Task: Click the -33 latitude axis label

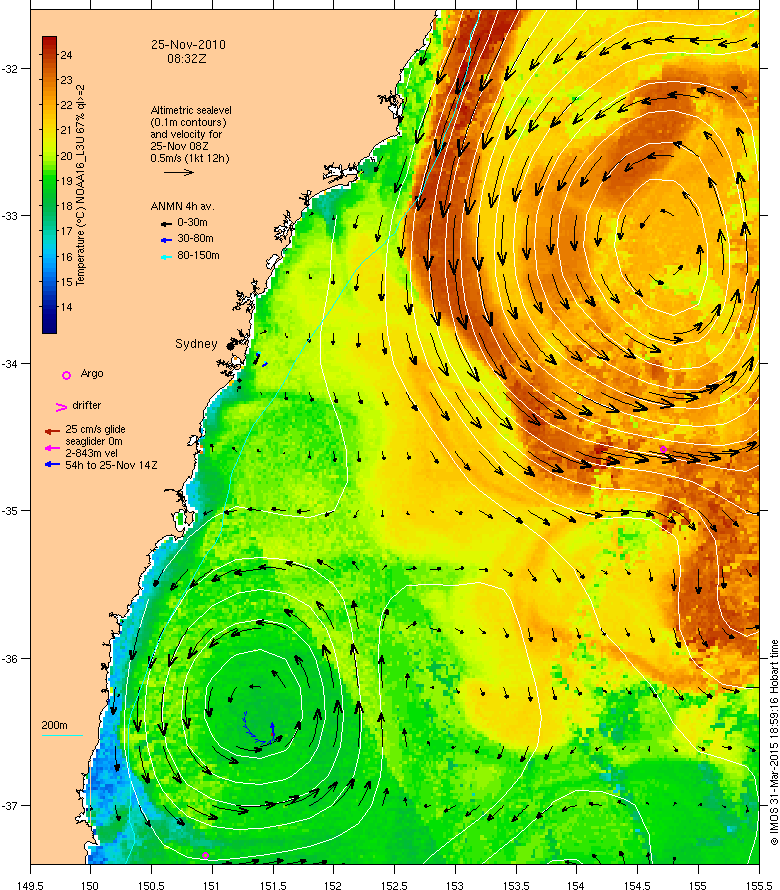Action: coord(10,216)
